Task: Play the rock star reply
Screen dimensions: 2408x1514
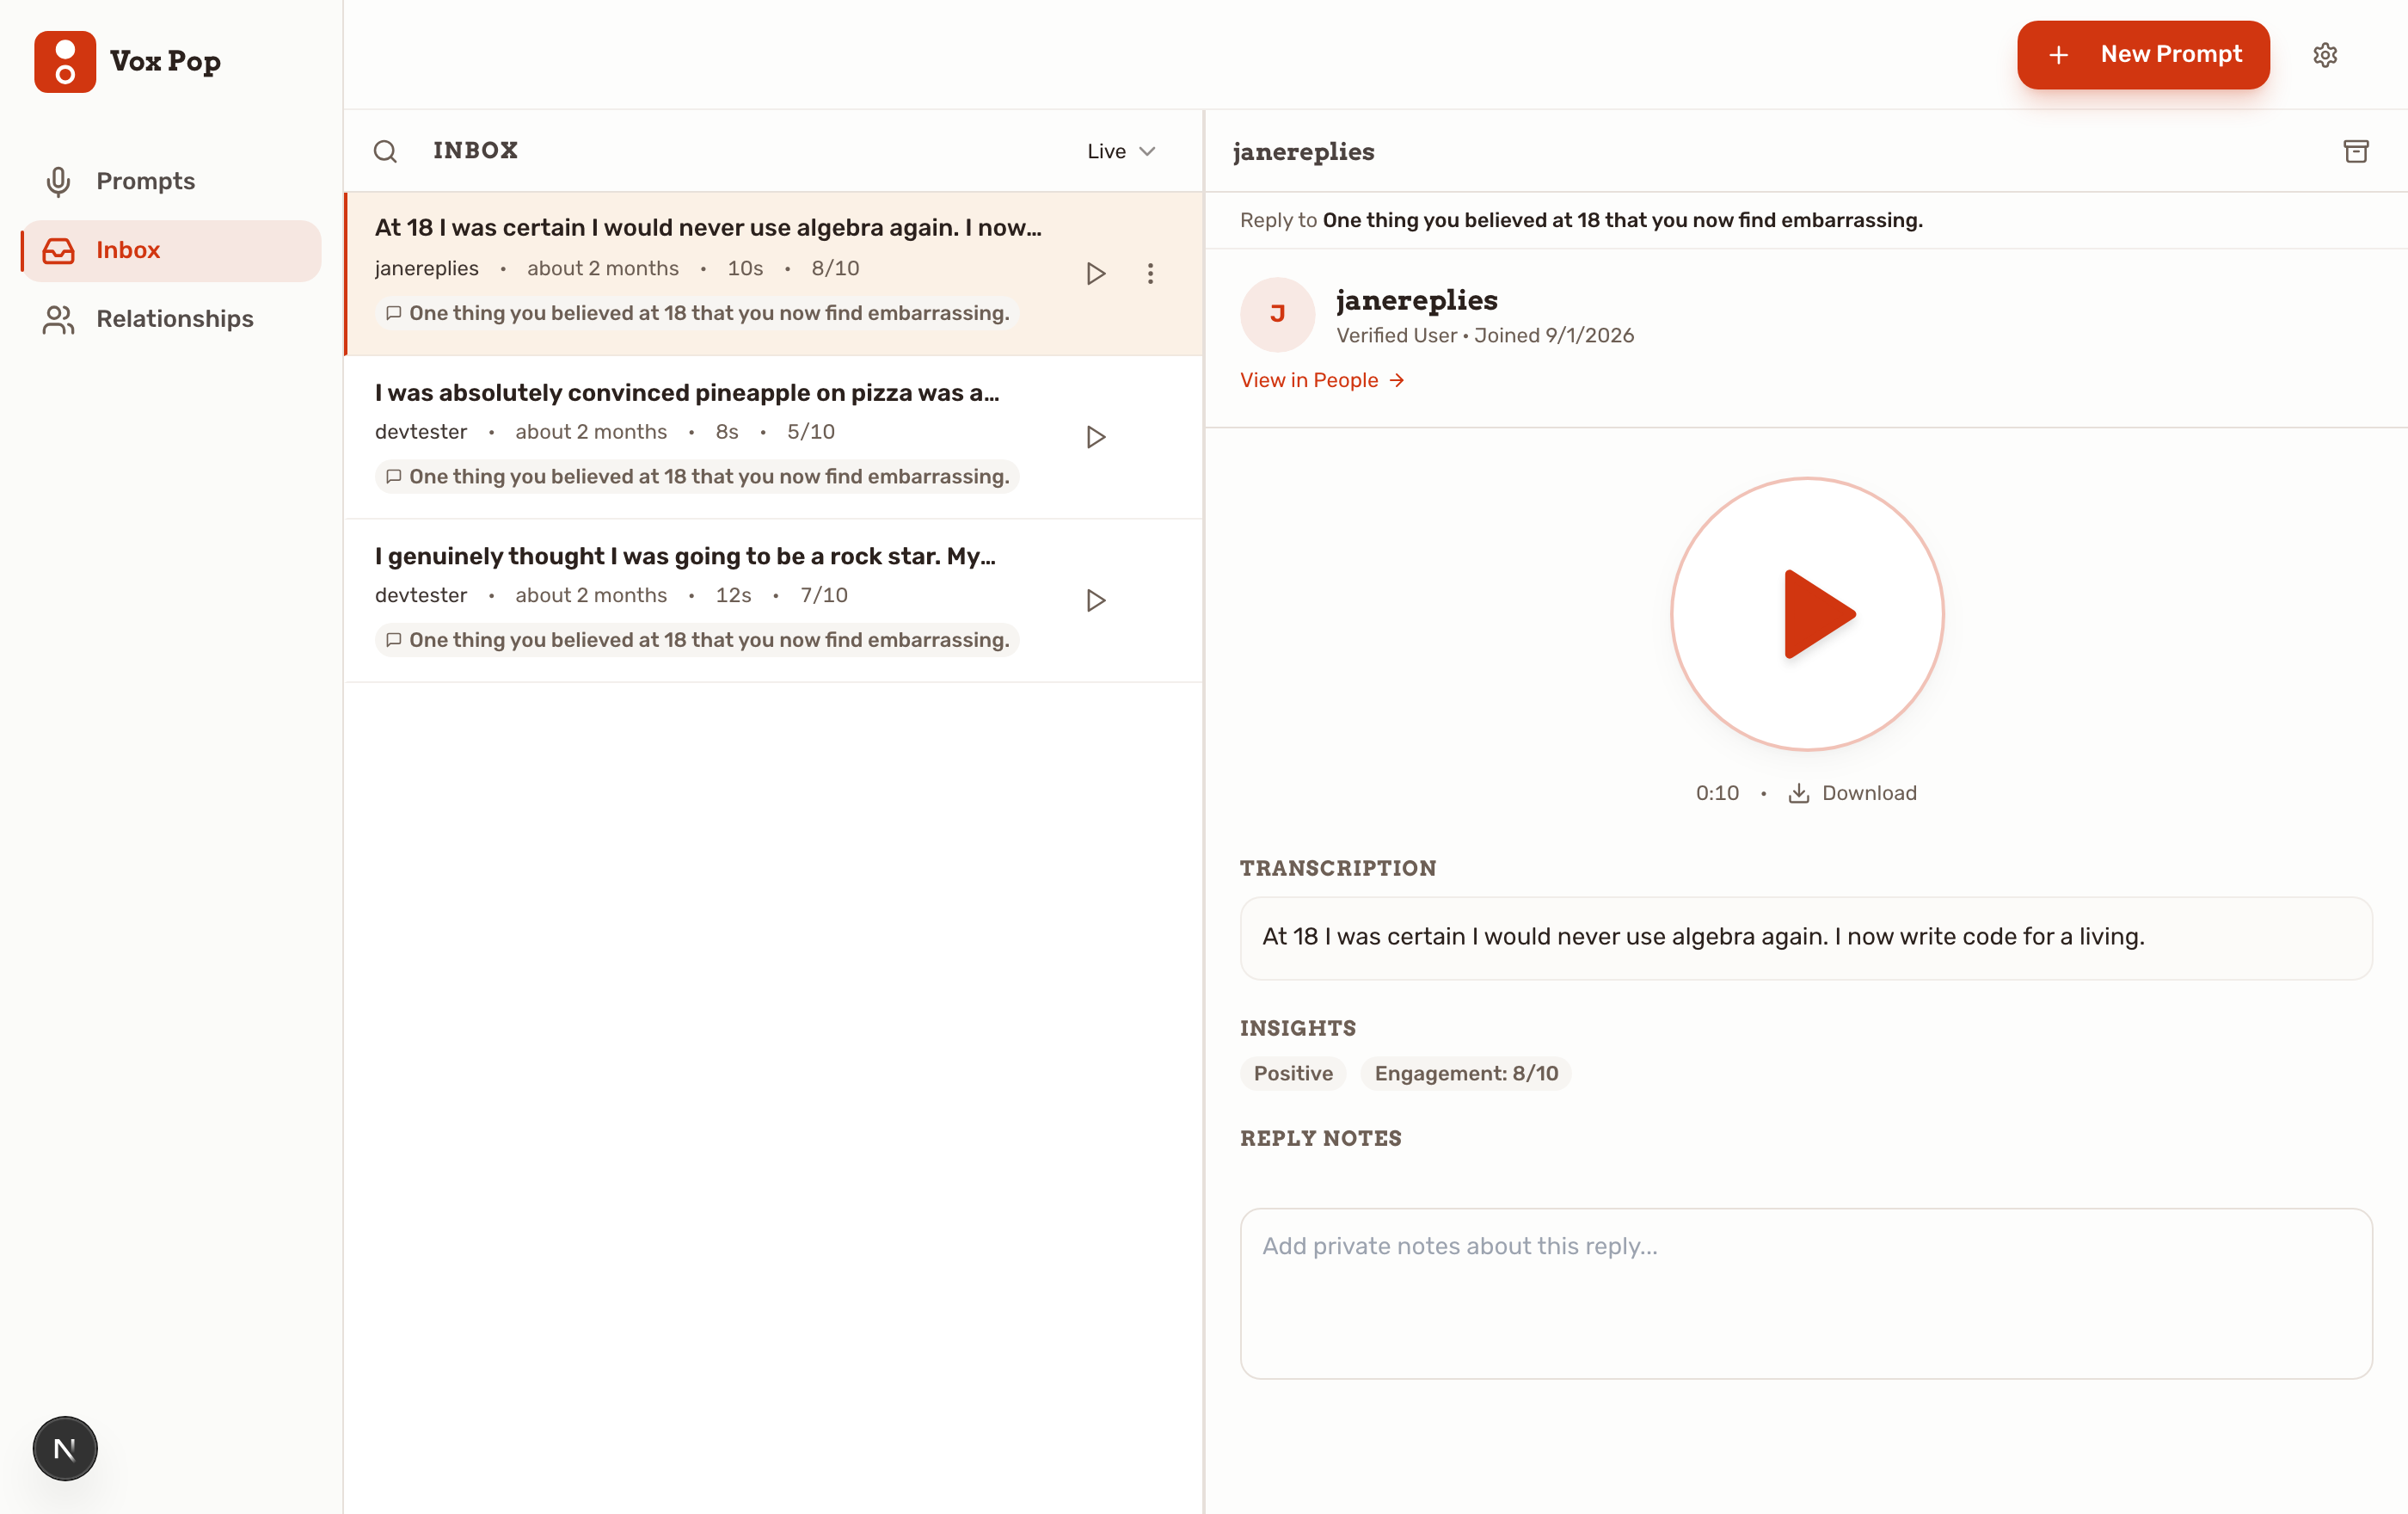Action: [1096, 600]
